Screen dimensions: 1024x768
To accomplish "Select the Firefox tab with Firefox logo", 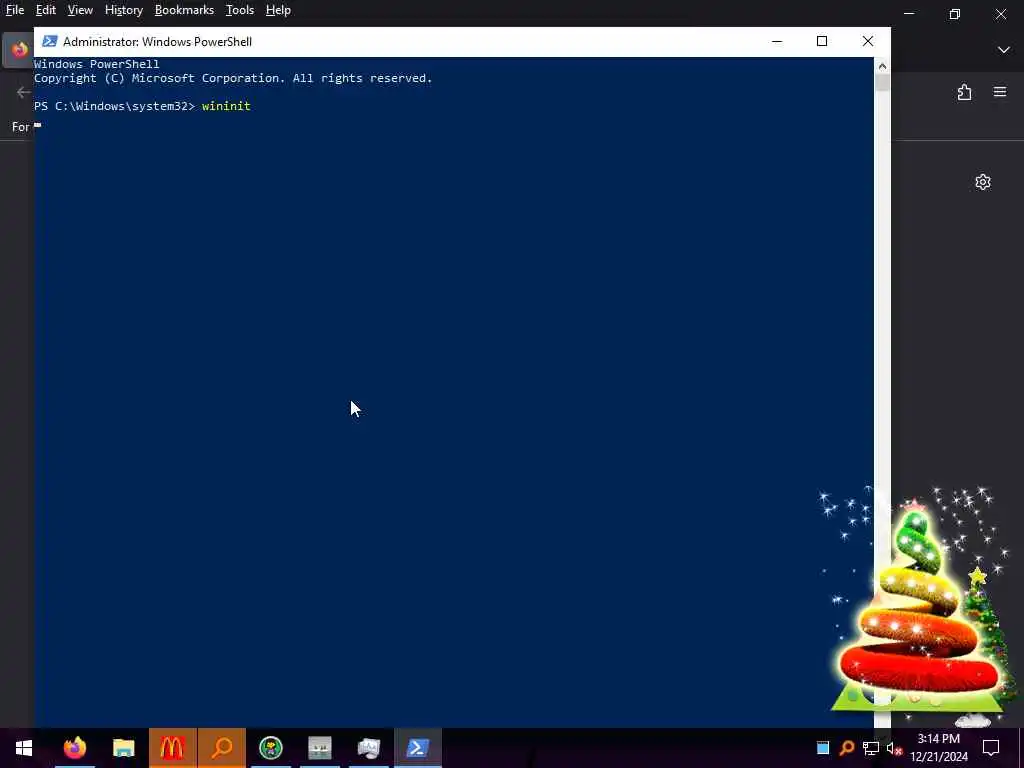I will (x=18, y=50).
